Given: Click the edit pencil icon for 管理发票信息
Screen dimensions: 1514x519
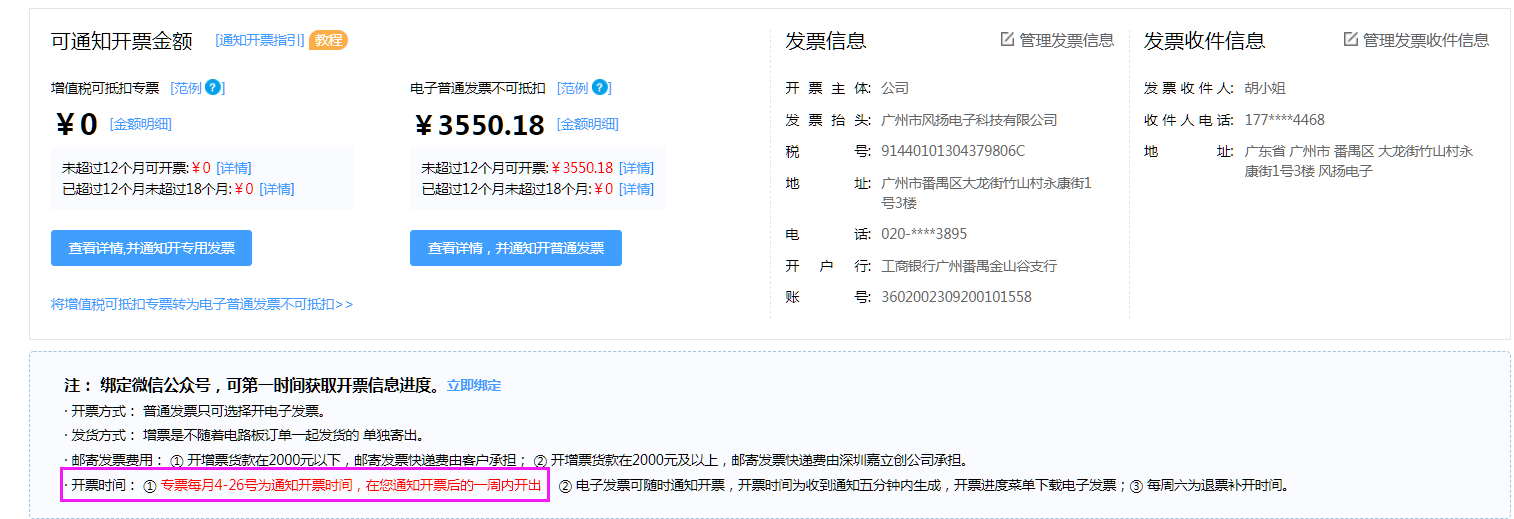Looking at the screenshot, I should (x=1007, y=40).
